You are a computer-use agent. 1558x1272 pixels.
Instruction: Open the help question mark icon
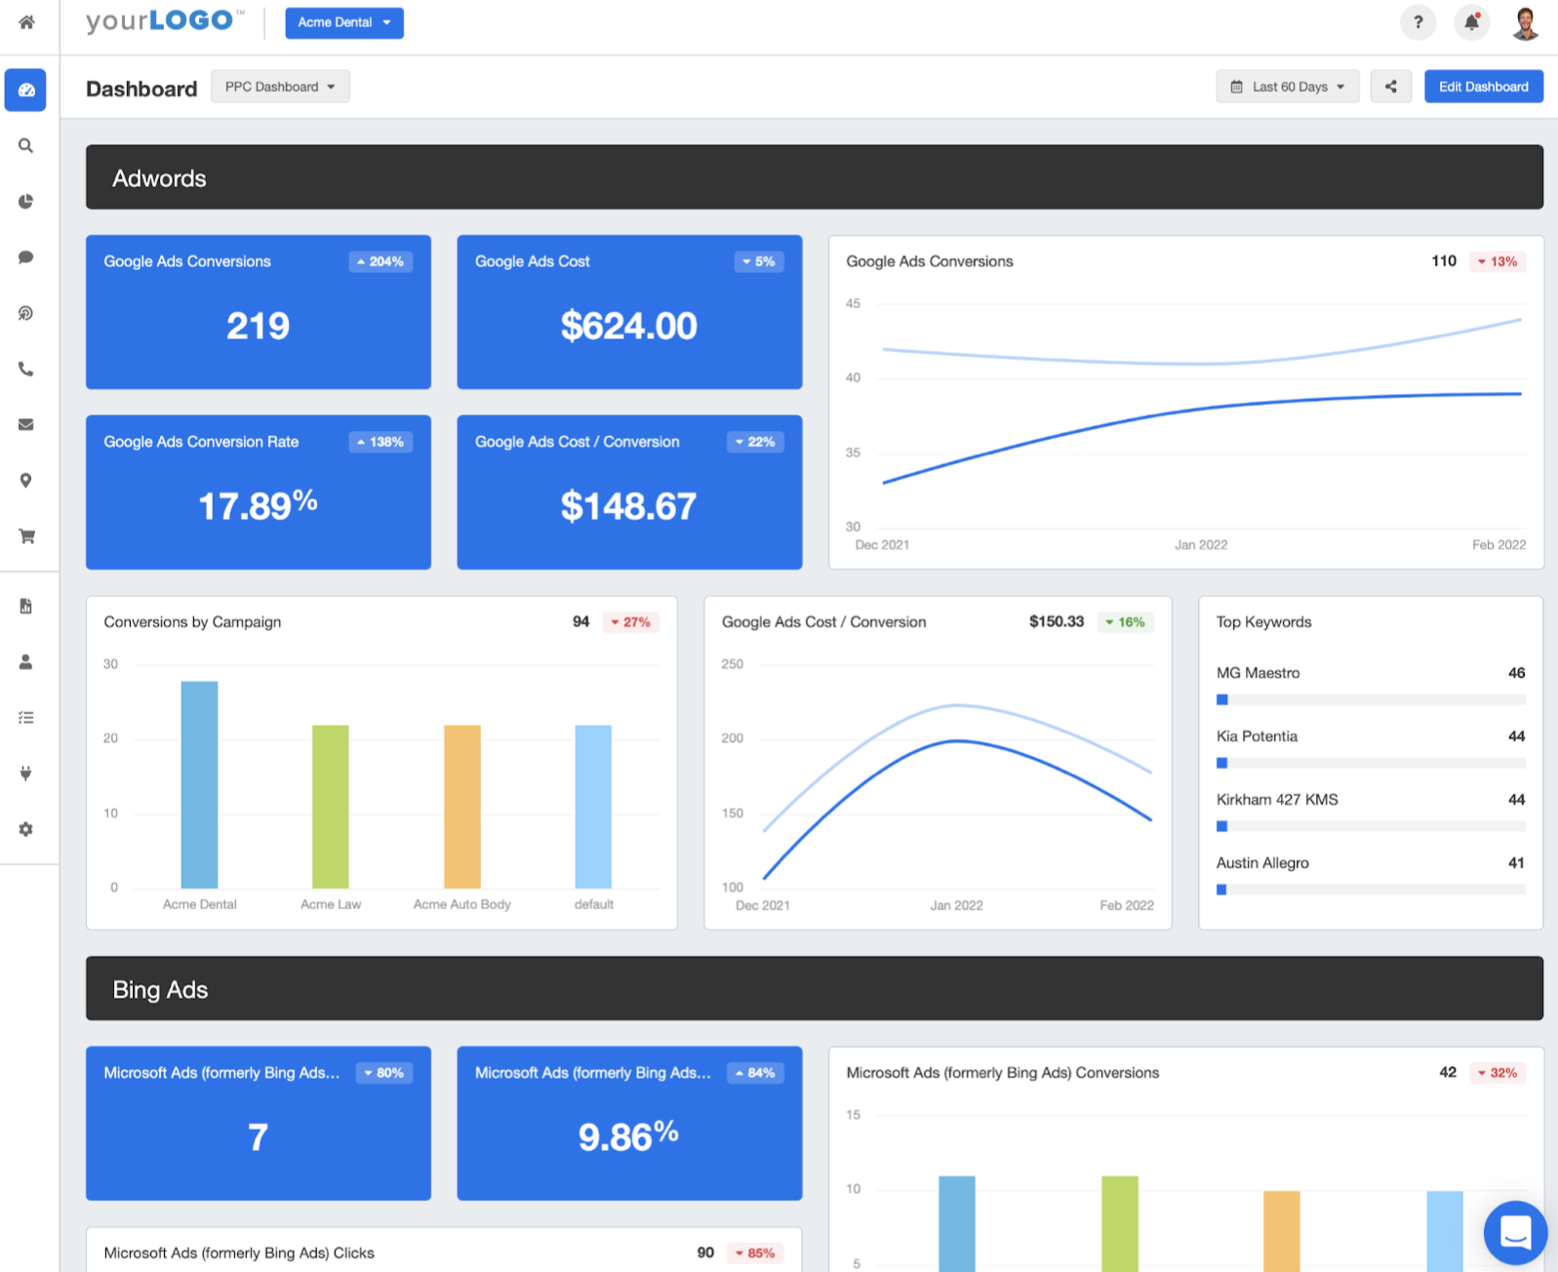click(1417, 22)
